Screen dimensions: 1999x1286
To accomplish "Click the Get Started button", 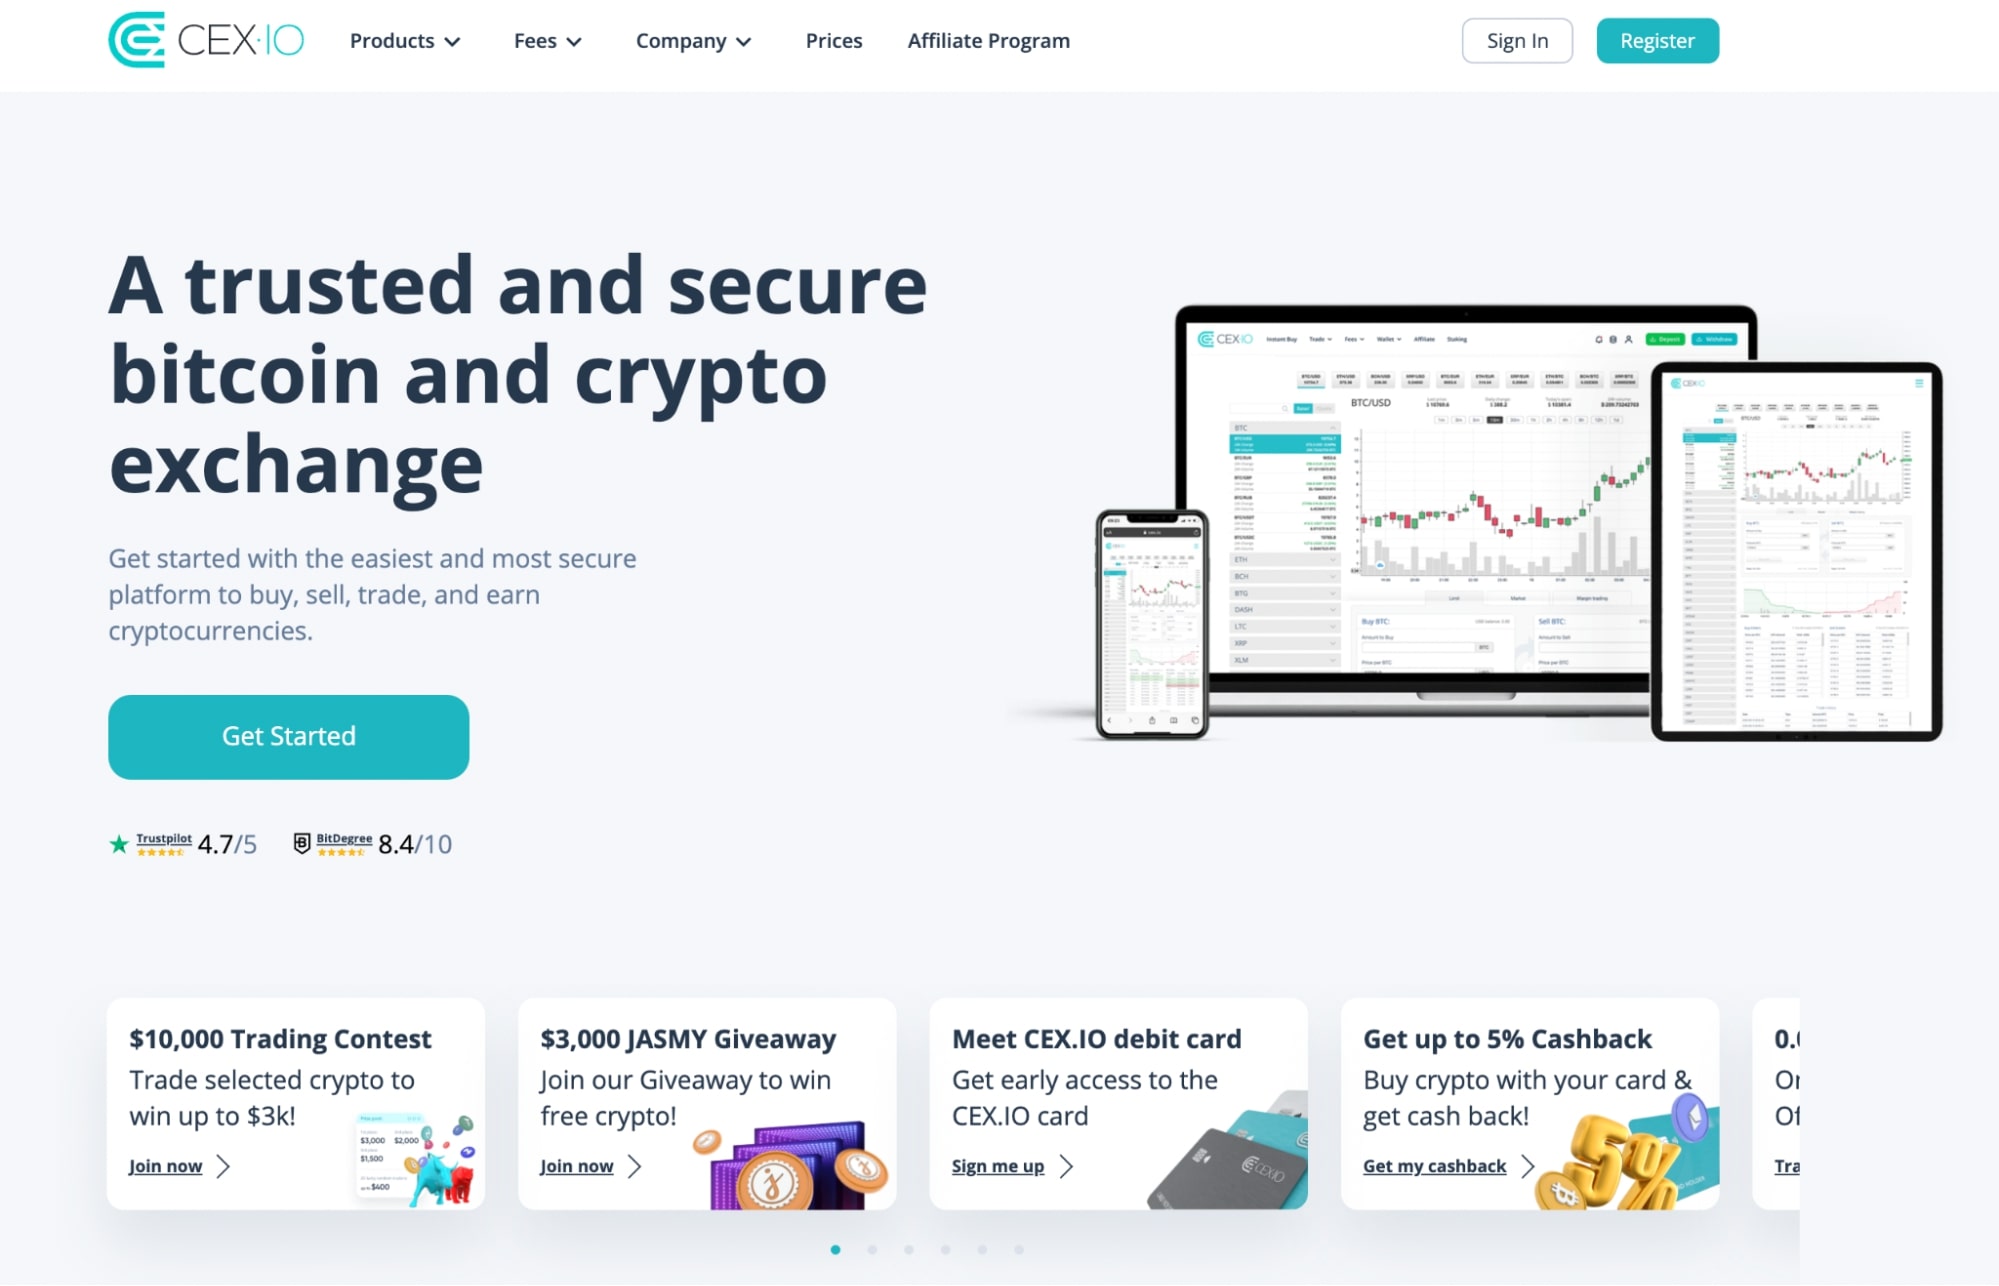I will 288,735.
